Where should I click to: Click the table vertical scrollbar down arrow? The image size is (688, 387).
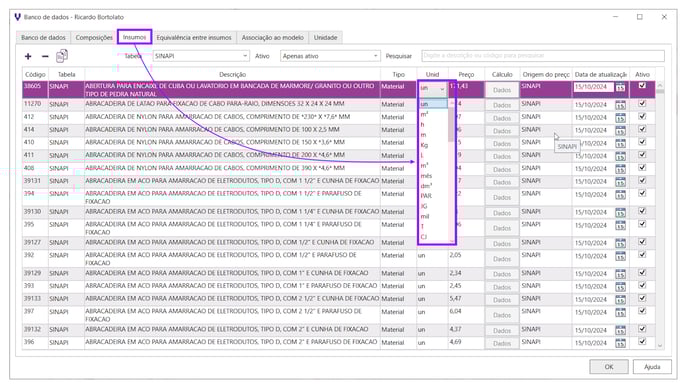659,346
